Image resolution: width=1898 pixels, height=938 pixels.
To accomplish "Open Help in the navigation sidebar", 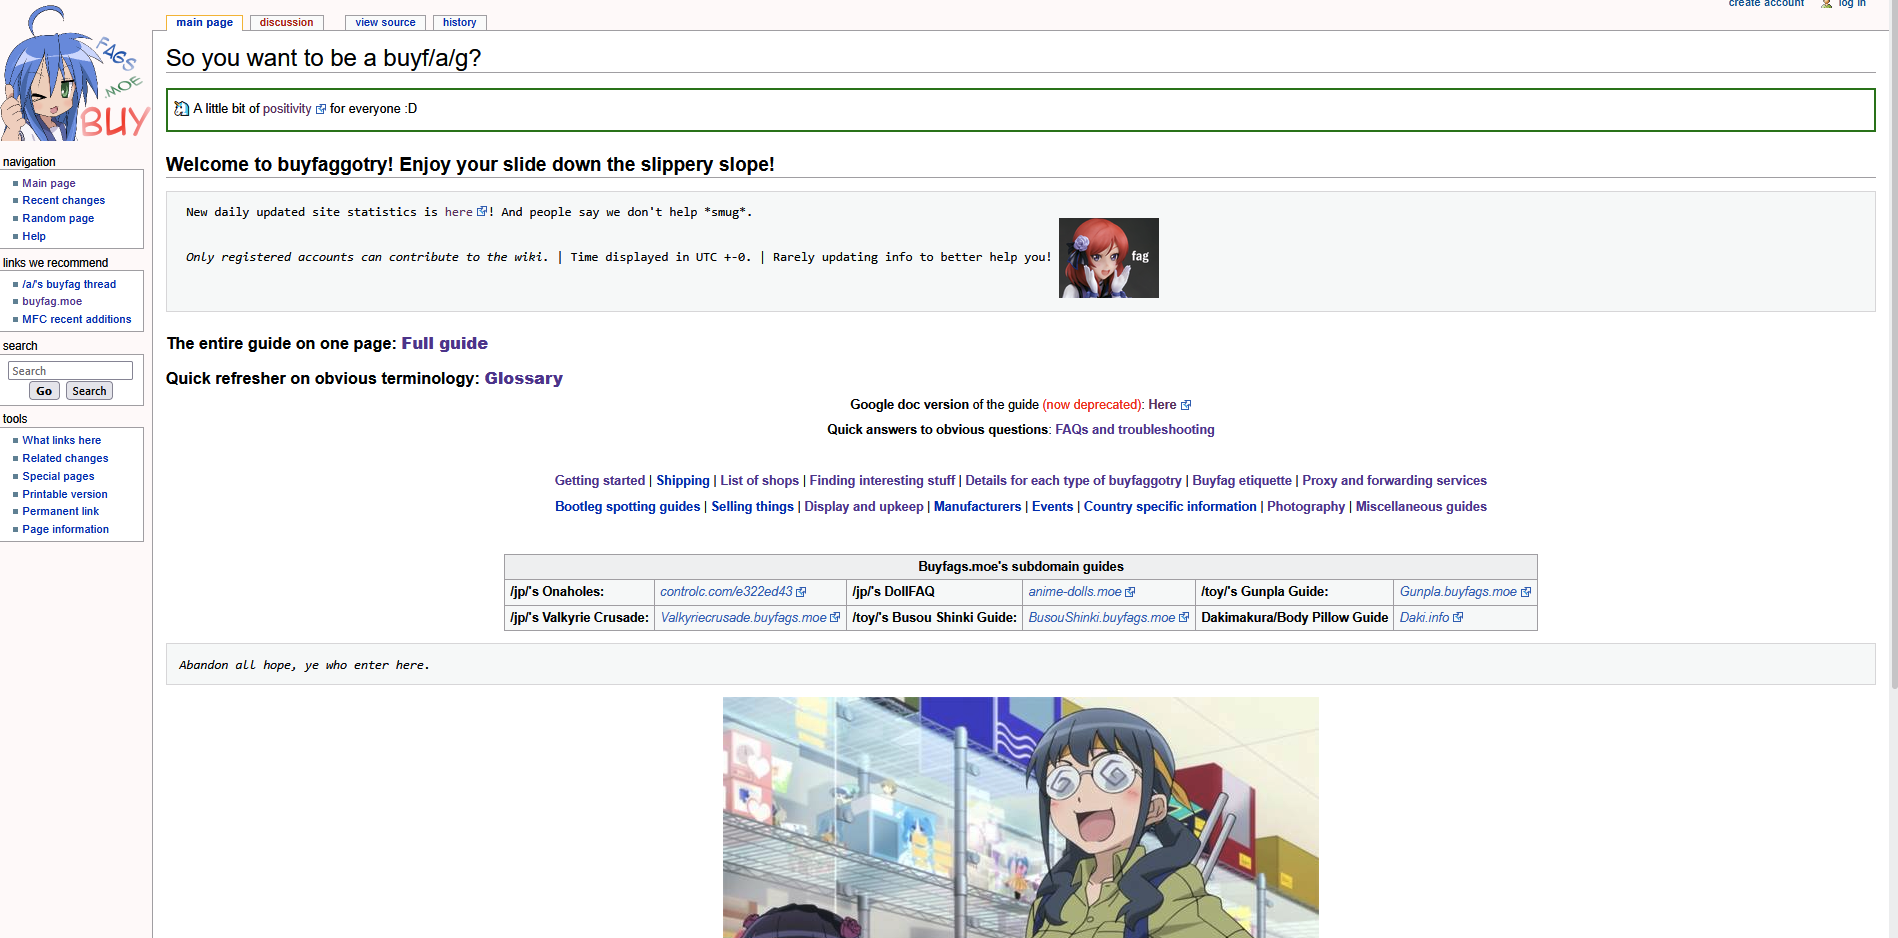I will (x=34, y=237).
